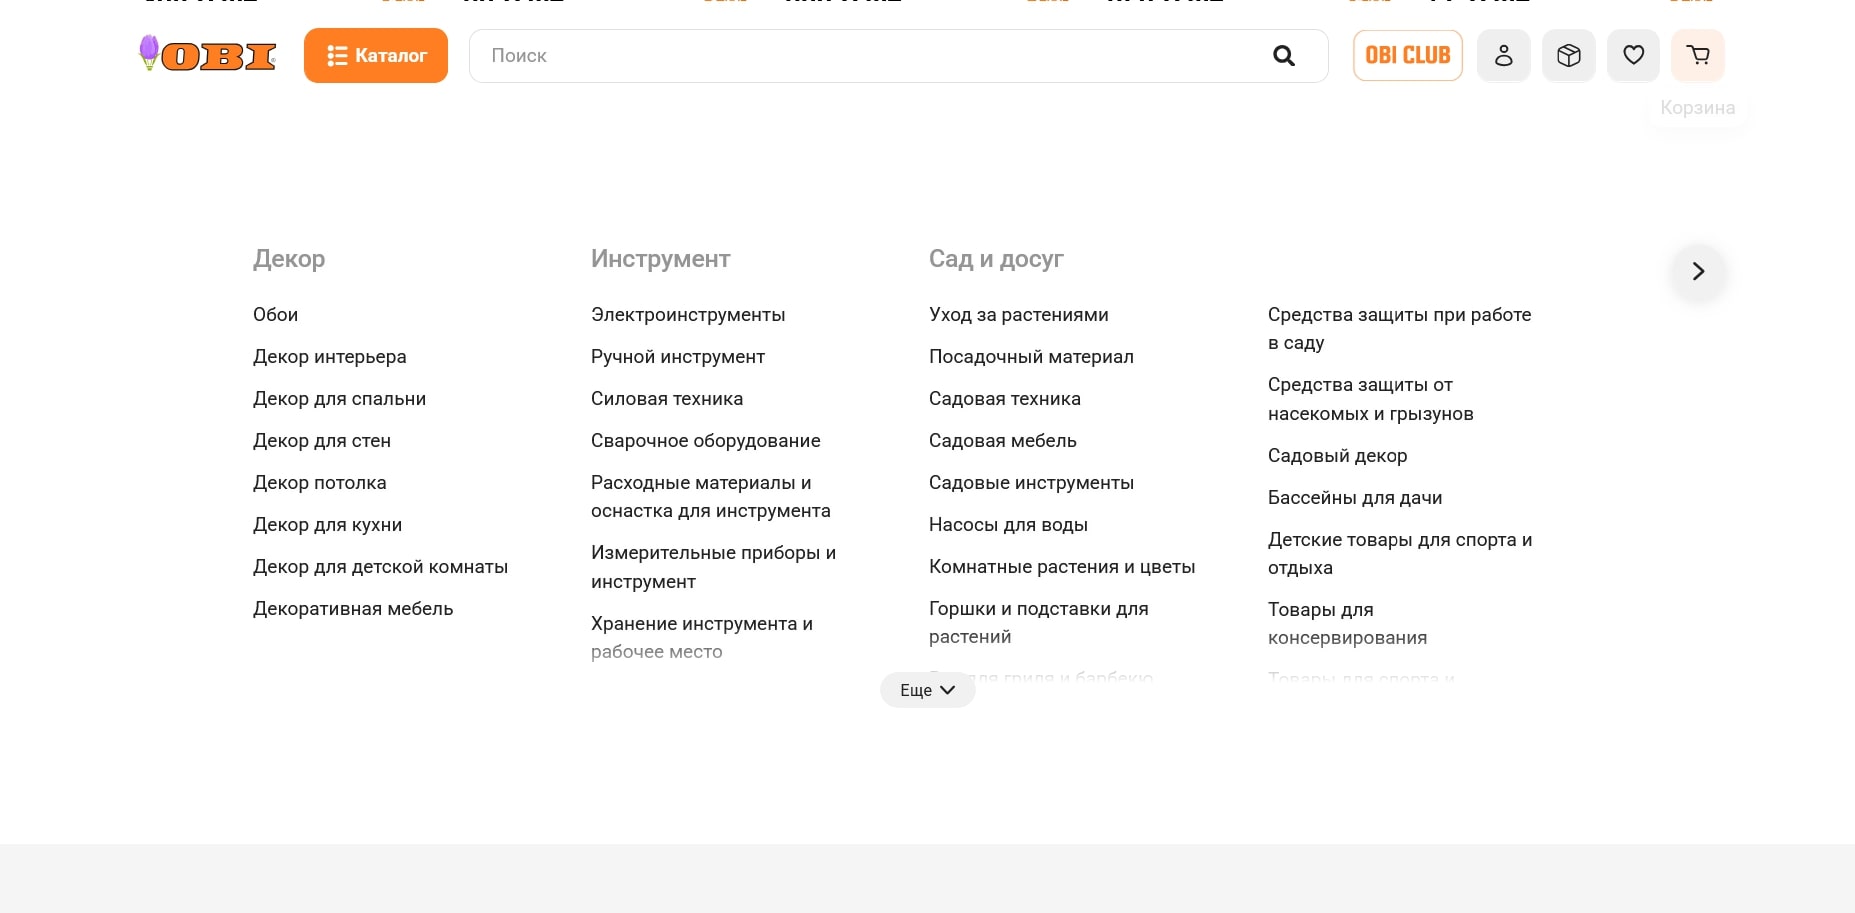Open the Каталог menu button
The width and height of the screenshot is (1855, 913).
[x=376, y=56]
